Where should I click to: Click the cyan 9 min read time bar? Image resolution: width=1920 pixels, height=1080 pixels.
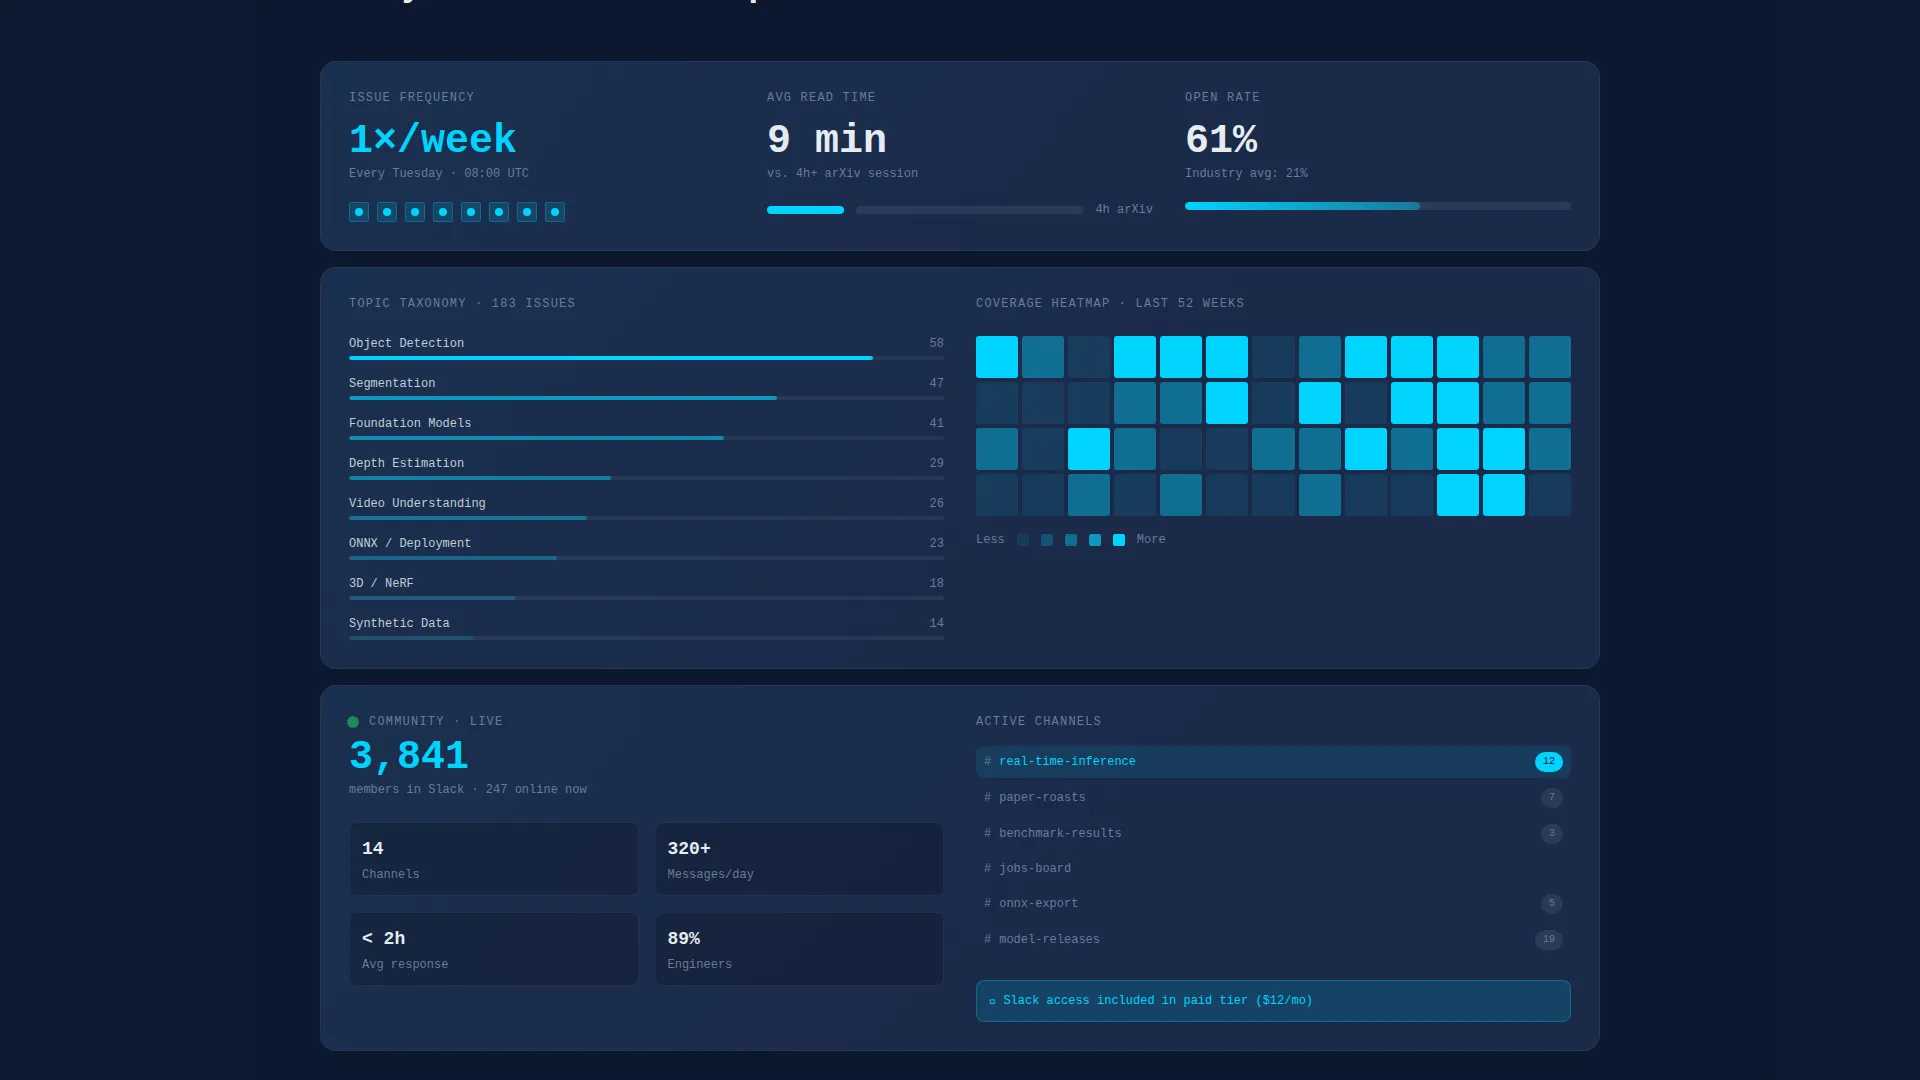pyautogui.click(x=805, y=210)
